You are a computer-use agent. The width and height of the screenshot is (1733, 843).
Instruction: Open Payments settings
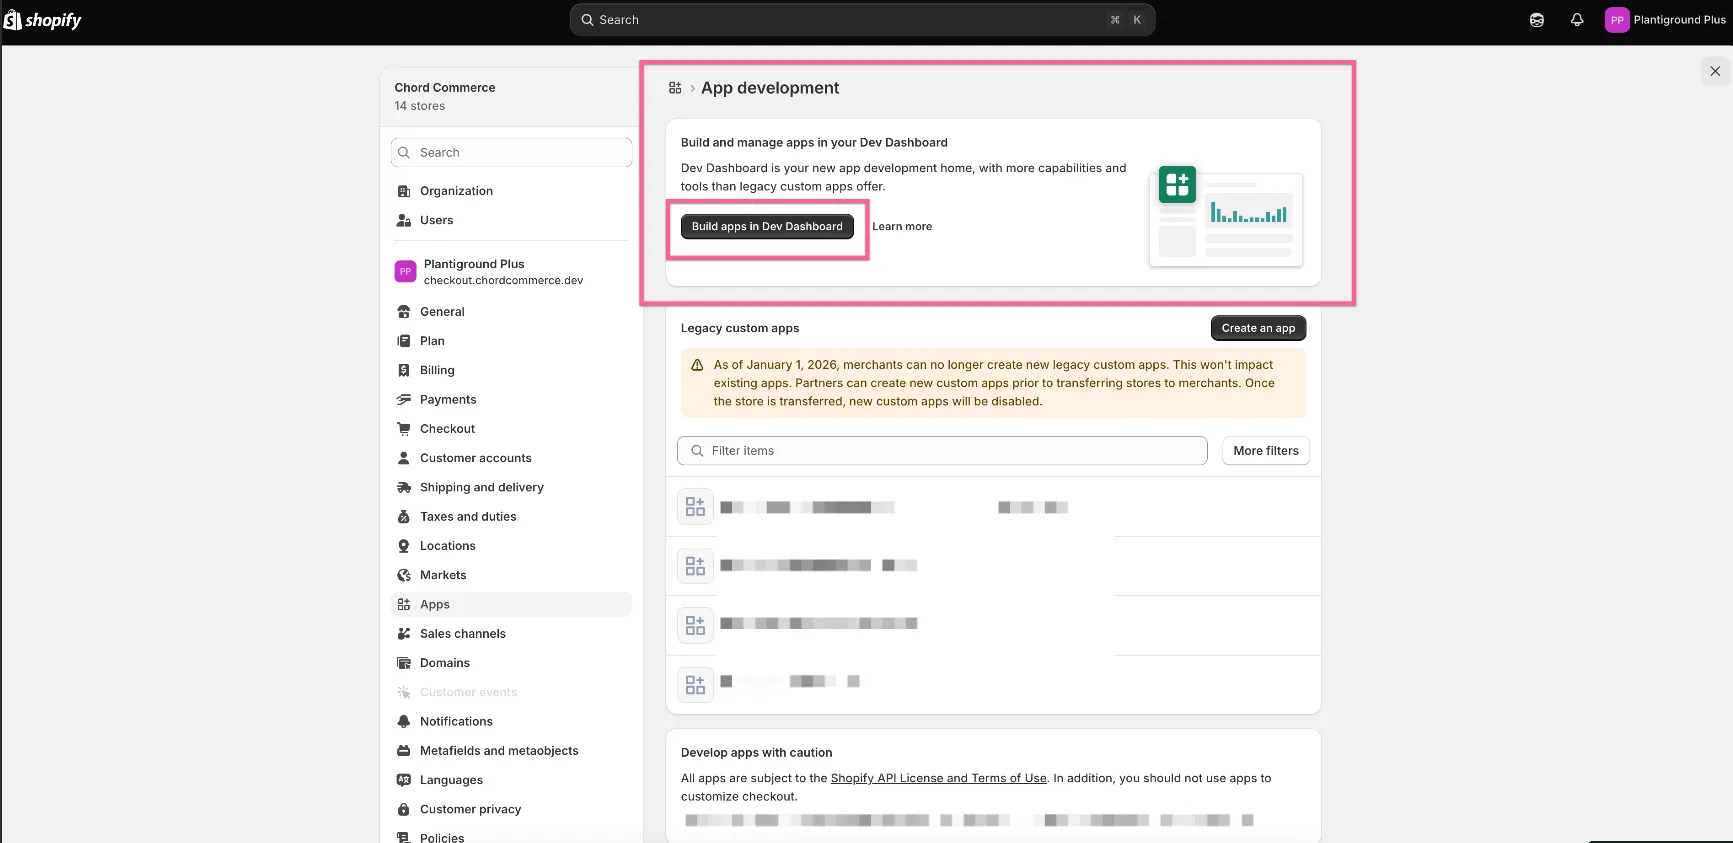coord(511,399)
